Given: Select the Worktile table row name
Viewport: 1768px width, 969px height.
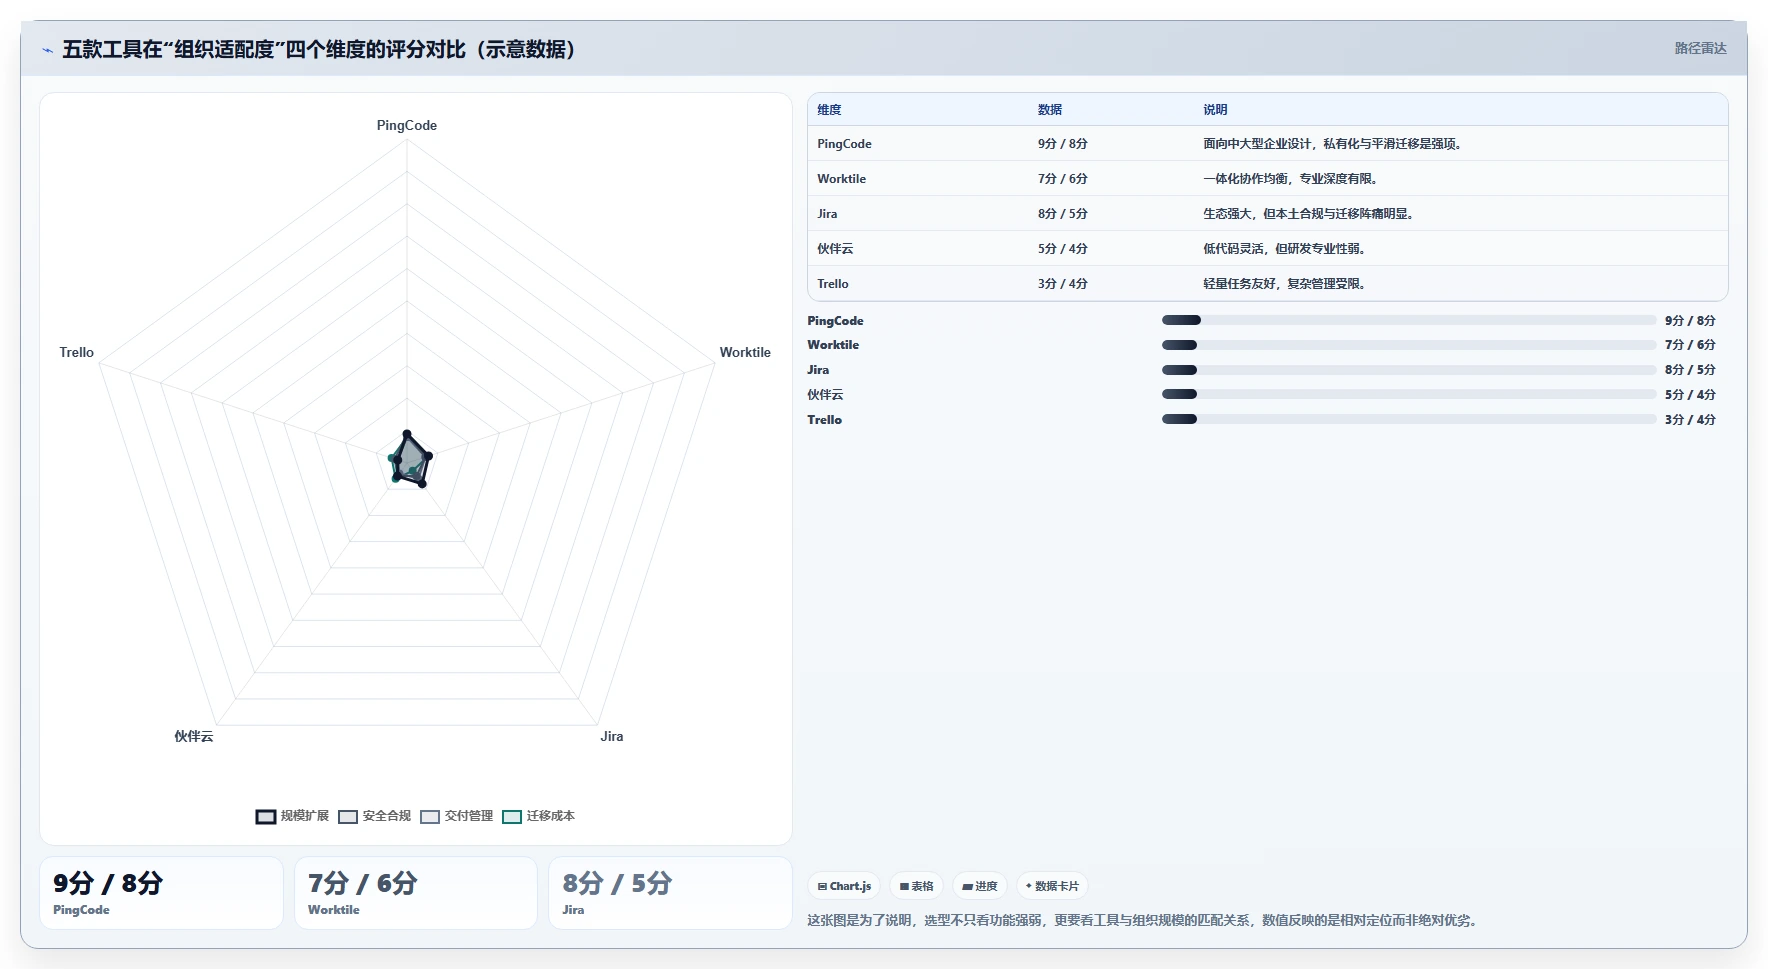Looking at the screenshot, I should click(841, 179).
